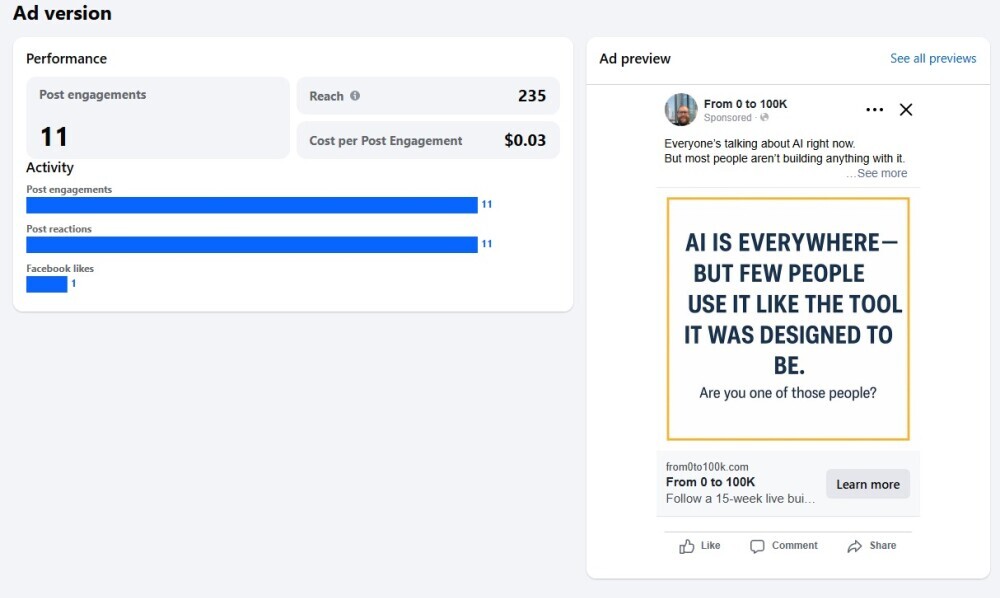Screen dimensions: 1000x598
Task: Open the ad's three-dot options menu
Action: 875,110
